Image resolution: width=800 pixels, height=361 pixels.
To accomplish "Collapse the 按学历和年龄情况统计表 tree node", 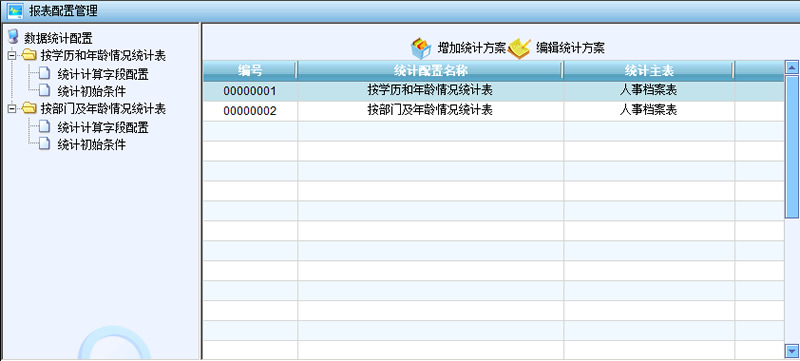I will tap(12, 56).
